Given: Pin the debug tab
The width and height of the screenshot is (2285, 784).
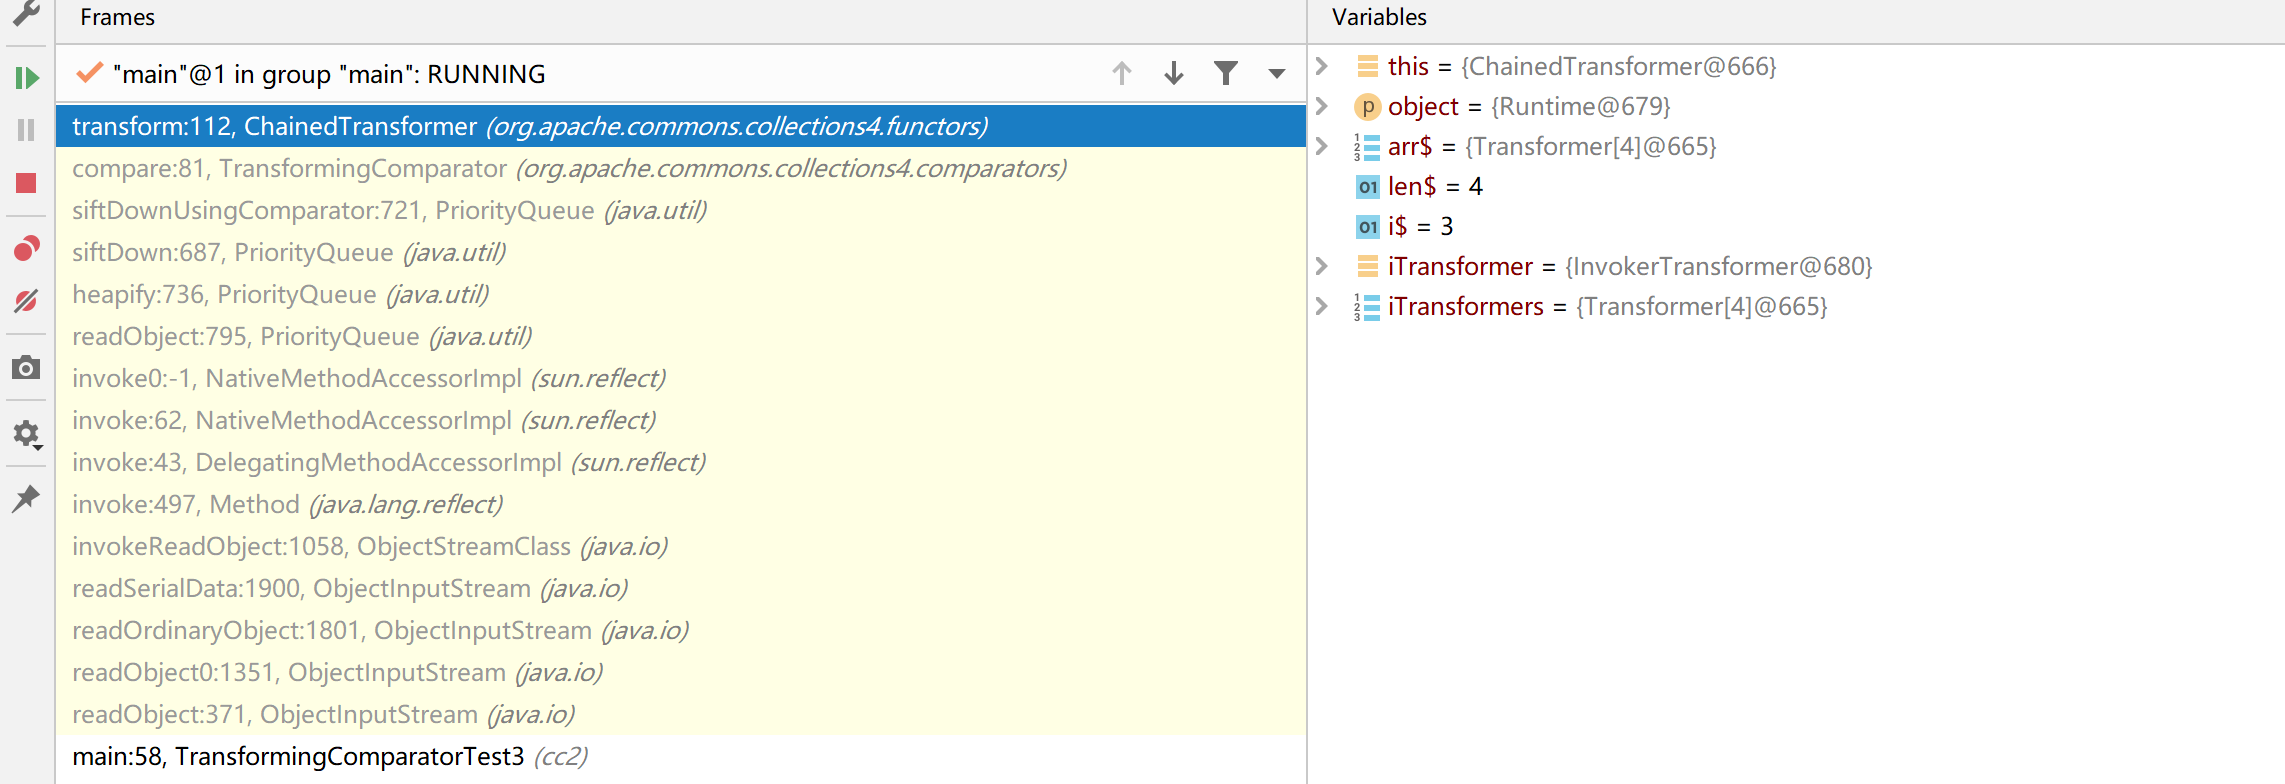Looking at the screenshot, I should coord(26,498).
